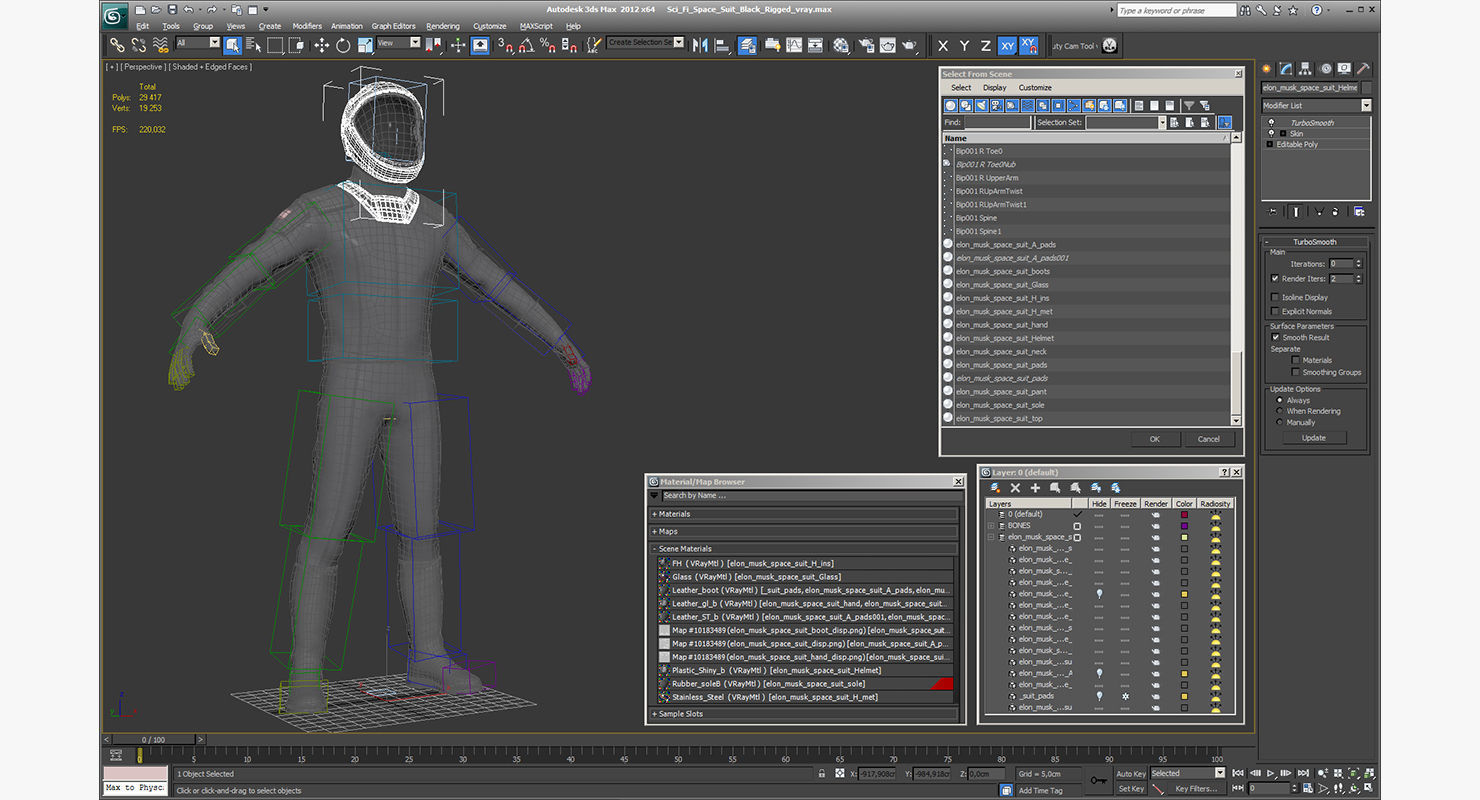Choose the Select and Rotate tool

pos(343,45)
